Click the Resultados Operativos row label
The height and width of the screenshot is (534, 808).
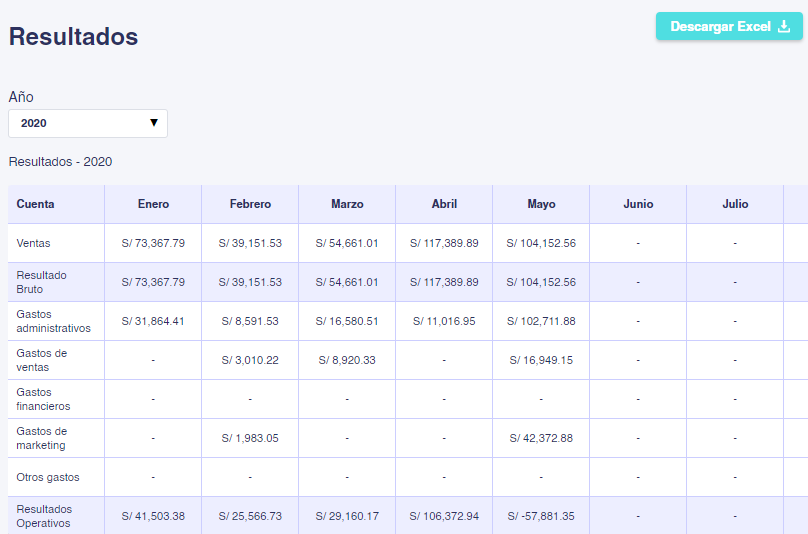click(x=44, y=516)
